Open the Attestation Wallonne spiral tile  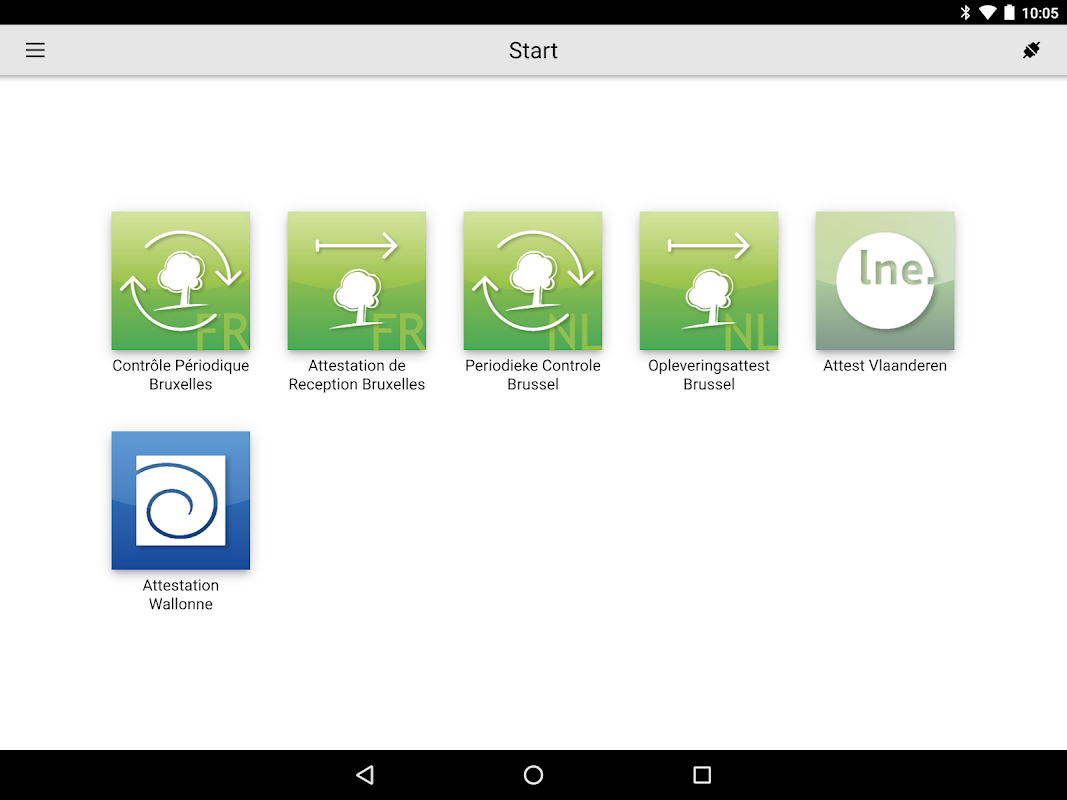click(x=180, y=500)
